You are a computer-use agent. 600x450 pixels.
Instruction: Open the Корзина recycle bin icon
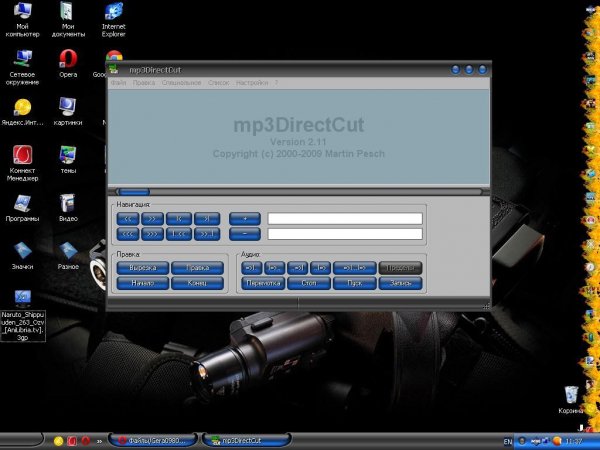tap(571, 400)
